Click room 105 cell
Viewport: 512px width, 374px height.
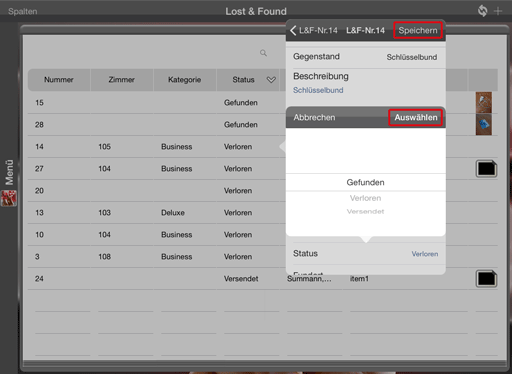click(x=104, y=147)
